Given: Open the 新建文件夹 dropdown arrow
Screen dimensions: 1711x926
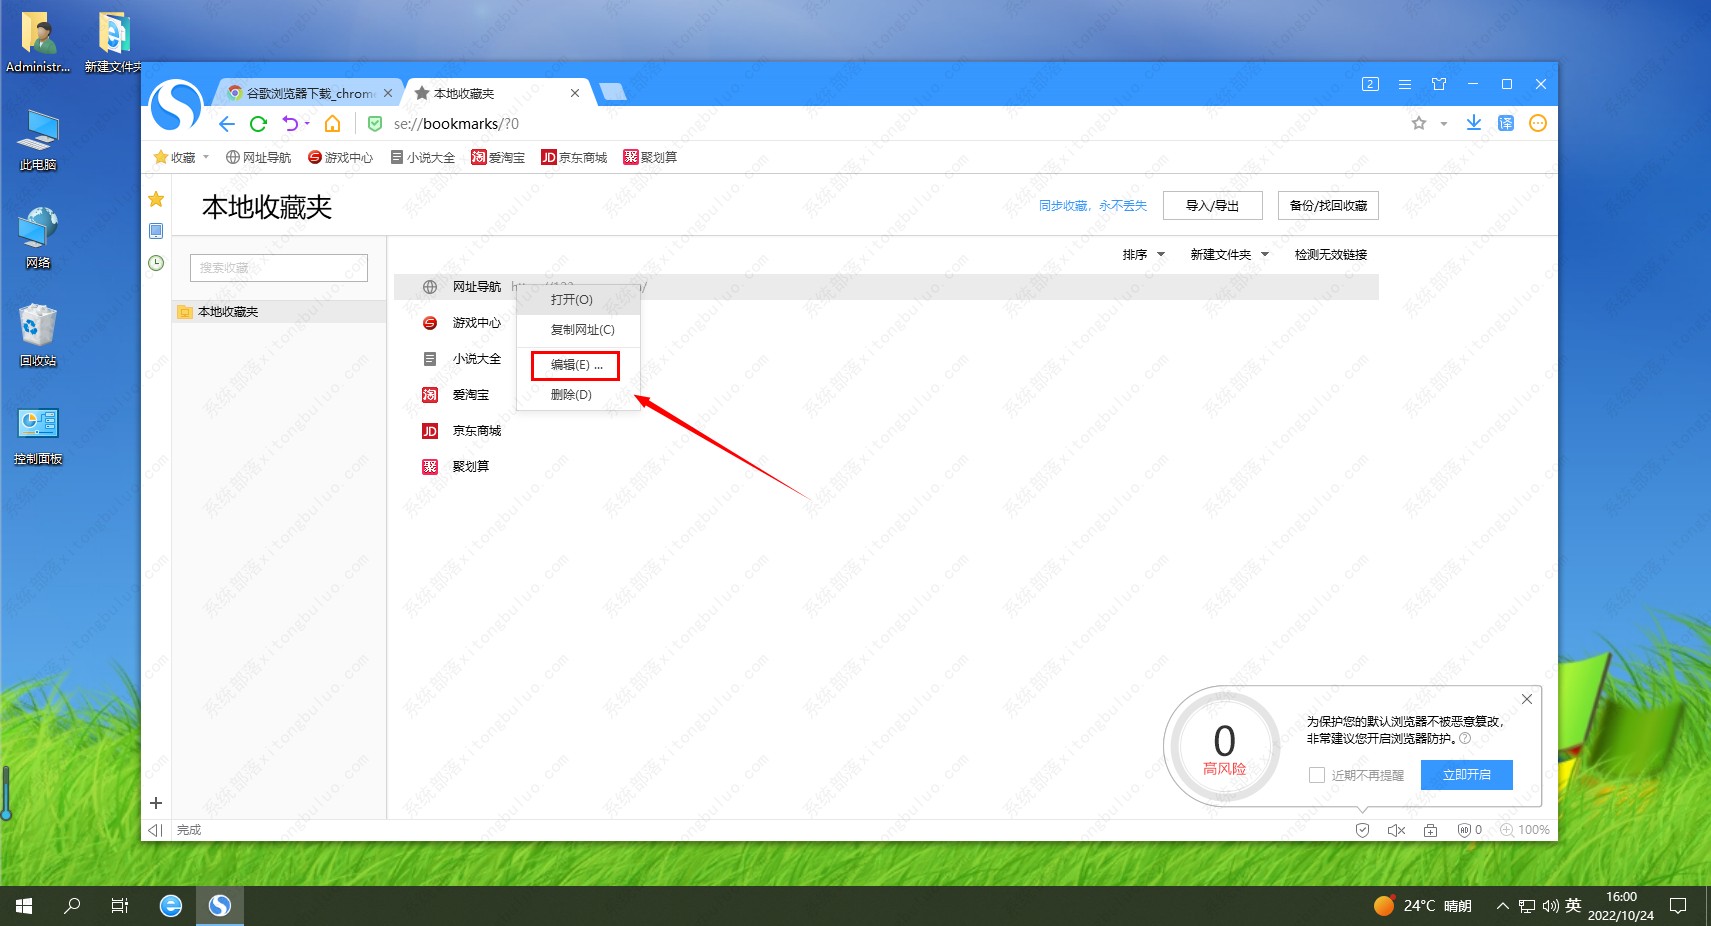Looking at the screenshot, I should click(x=1264, y=255).
